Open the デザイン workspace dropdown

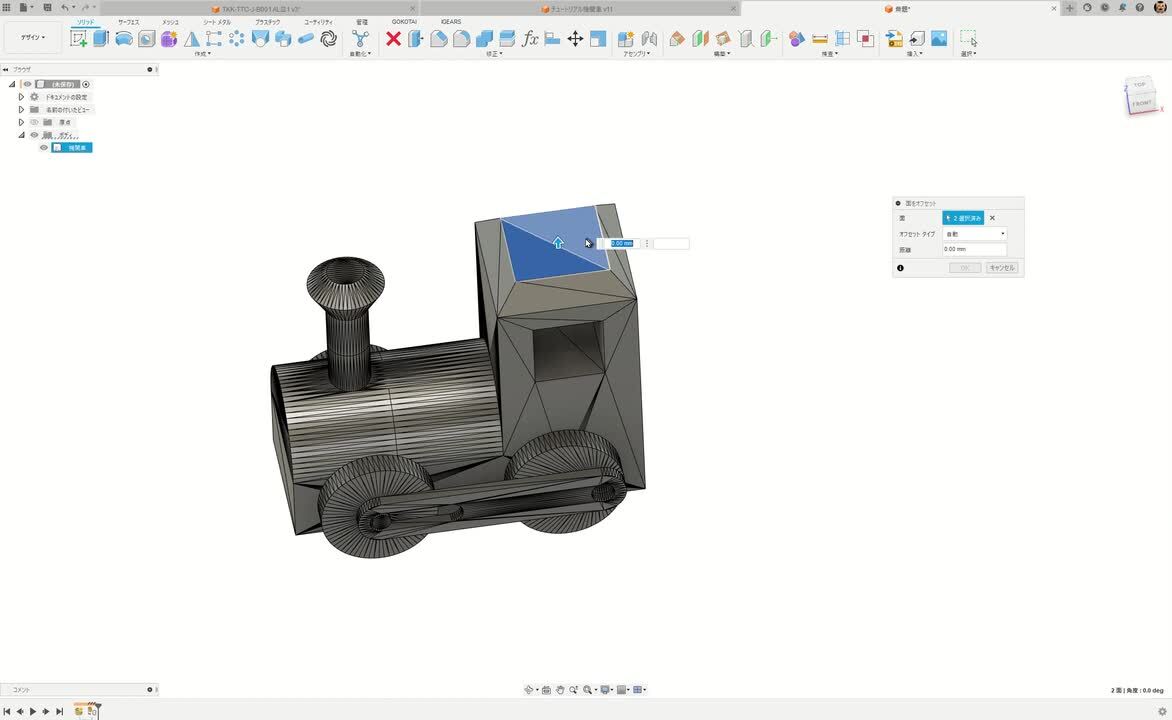(x=33, y=37)
